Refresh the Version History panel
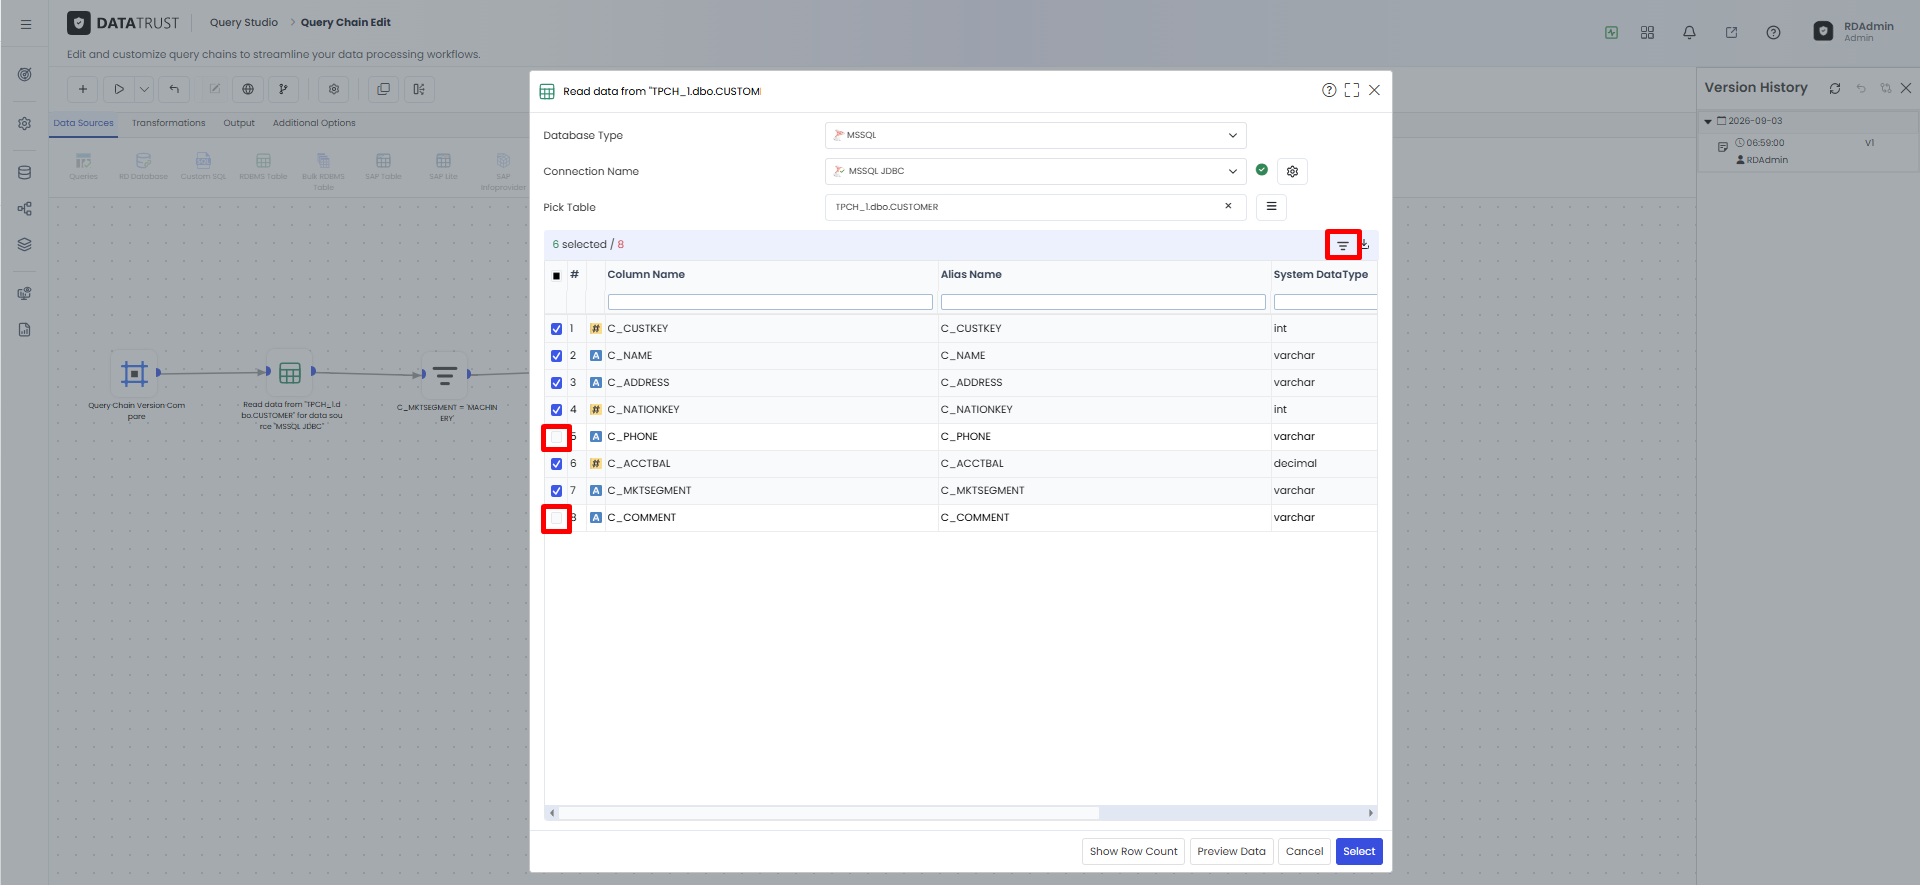 pyautogui.click(x=1835, y=88)
